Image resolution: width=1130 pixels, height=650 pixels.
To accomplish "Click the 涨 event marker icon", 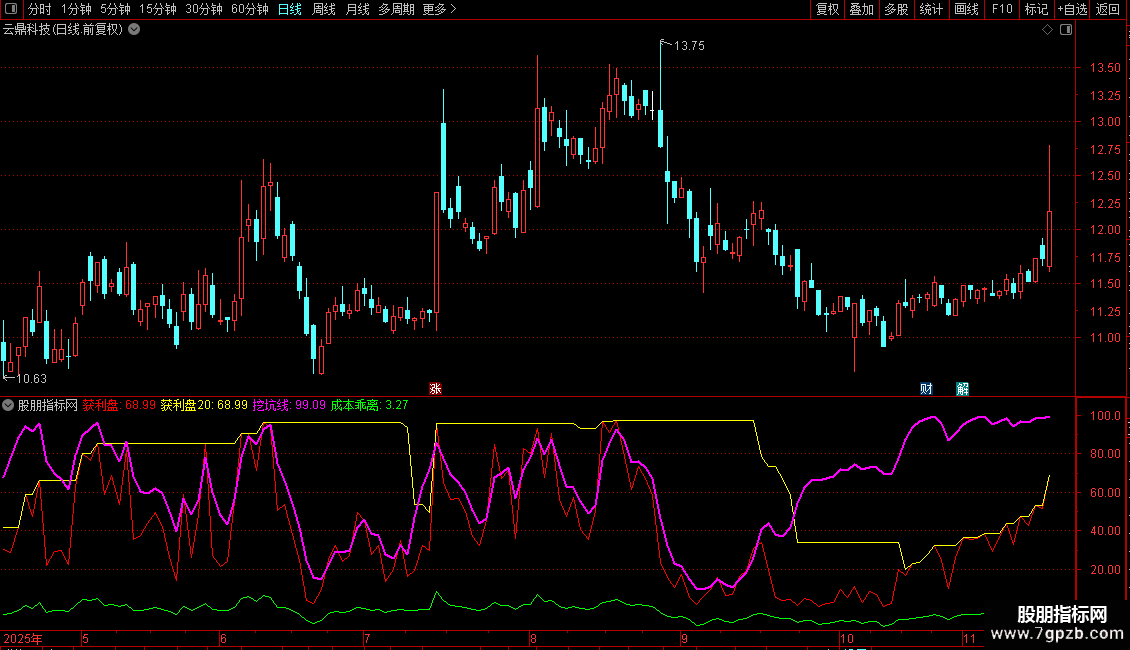I will 435,388.
